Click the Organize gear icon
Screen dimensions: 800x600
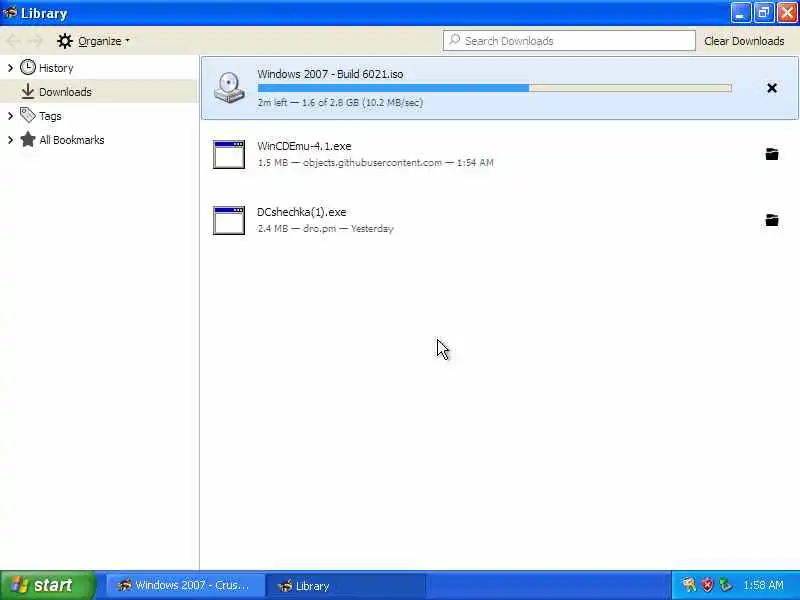[x=65, y=41]
